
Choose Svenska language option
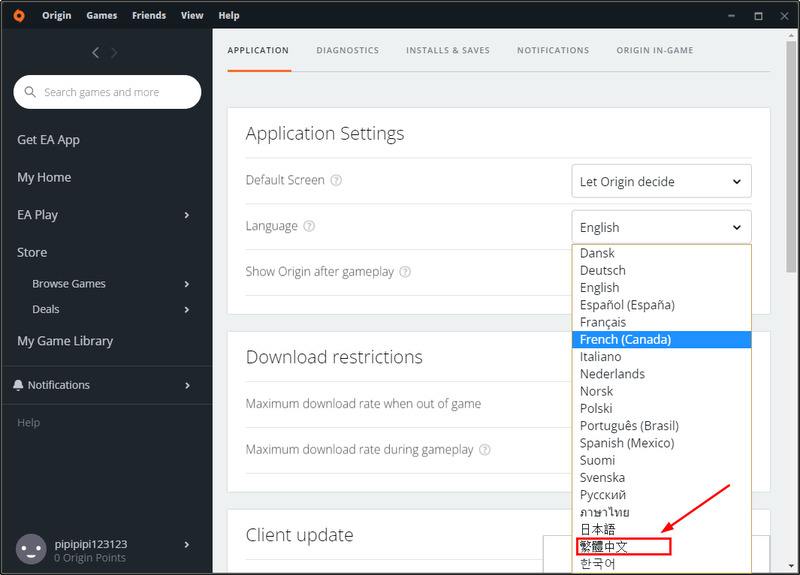point(661,478)
